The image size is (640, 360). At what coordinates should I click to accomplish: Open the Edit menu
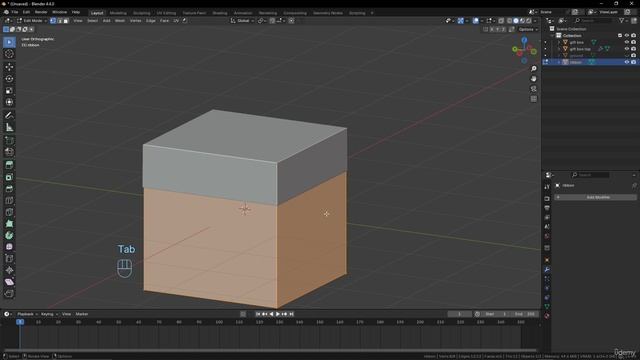pos(26,12)
